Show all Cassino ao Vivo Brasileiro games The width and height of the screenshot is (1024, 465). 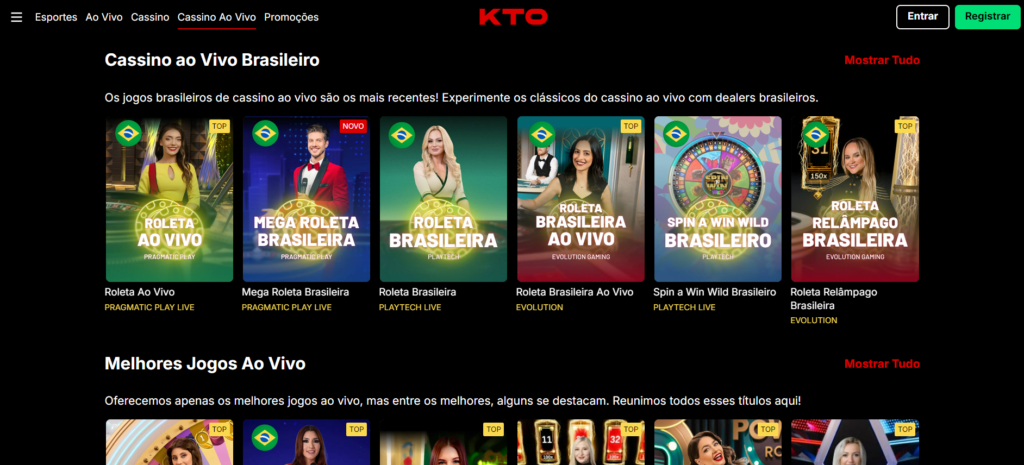click(x=882, y=60)
